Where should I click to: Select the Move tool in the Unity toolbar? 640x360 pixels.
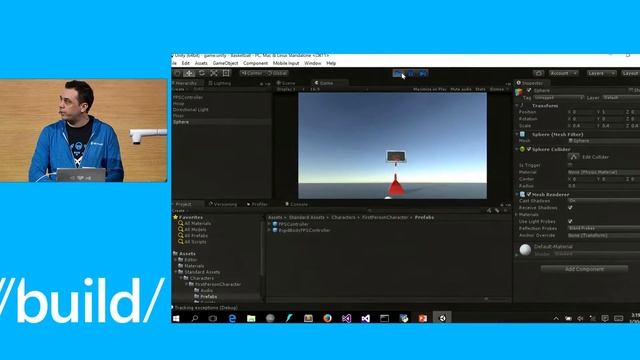189,73
